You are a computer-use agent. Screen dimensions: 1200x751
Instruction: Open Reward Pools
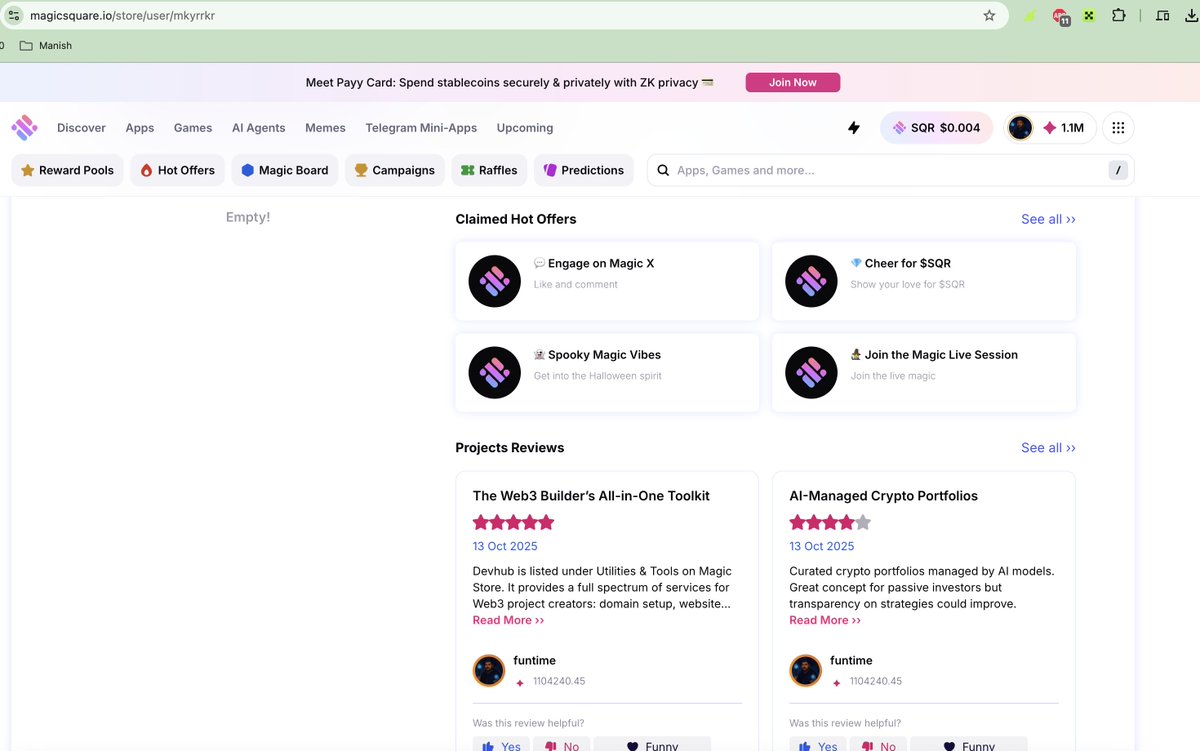click(68, 170)
